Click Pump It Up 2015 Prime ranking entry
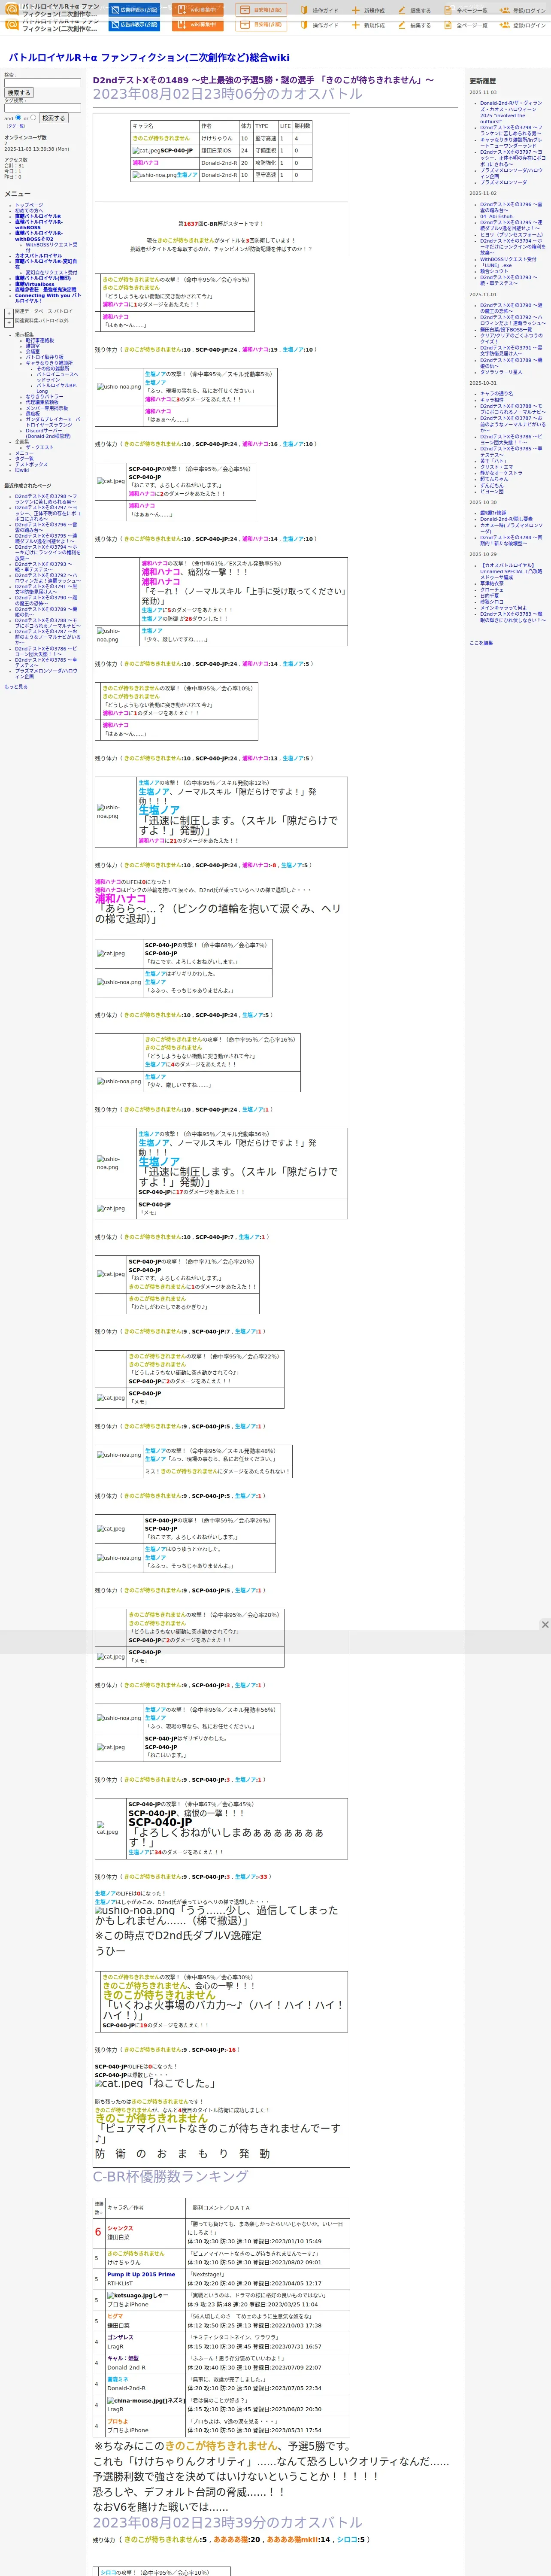Image resolution: width=551 pixels, height=2576 pixels. click(141, 2275)
